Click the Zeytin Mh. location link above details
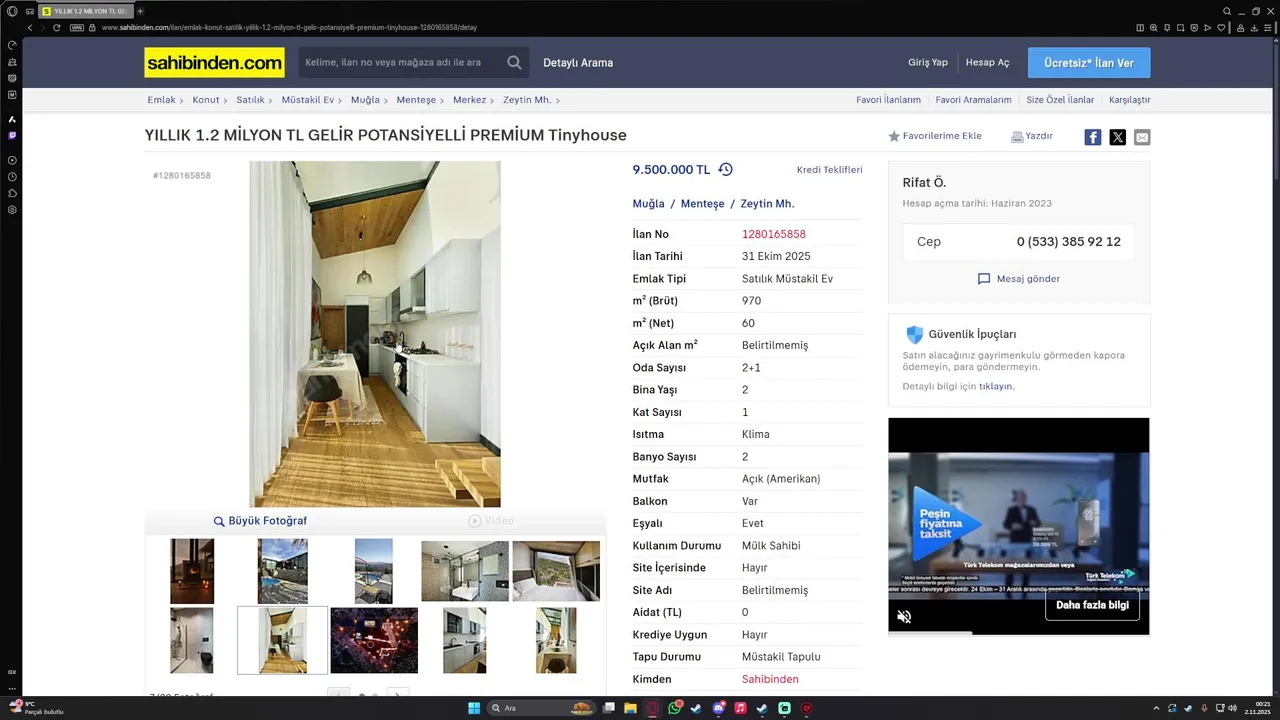This screenshot has height=720, width=1280. tap(767, 204)
